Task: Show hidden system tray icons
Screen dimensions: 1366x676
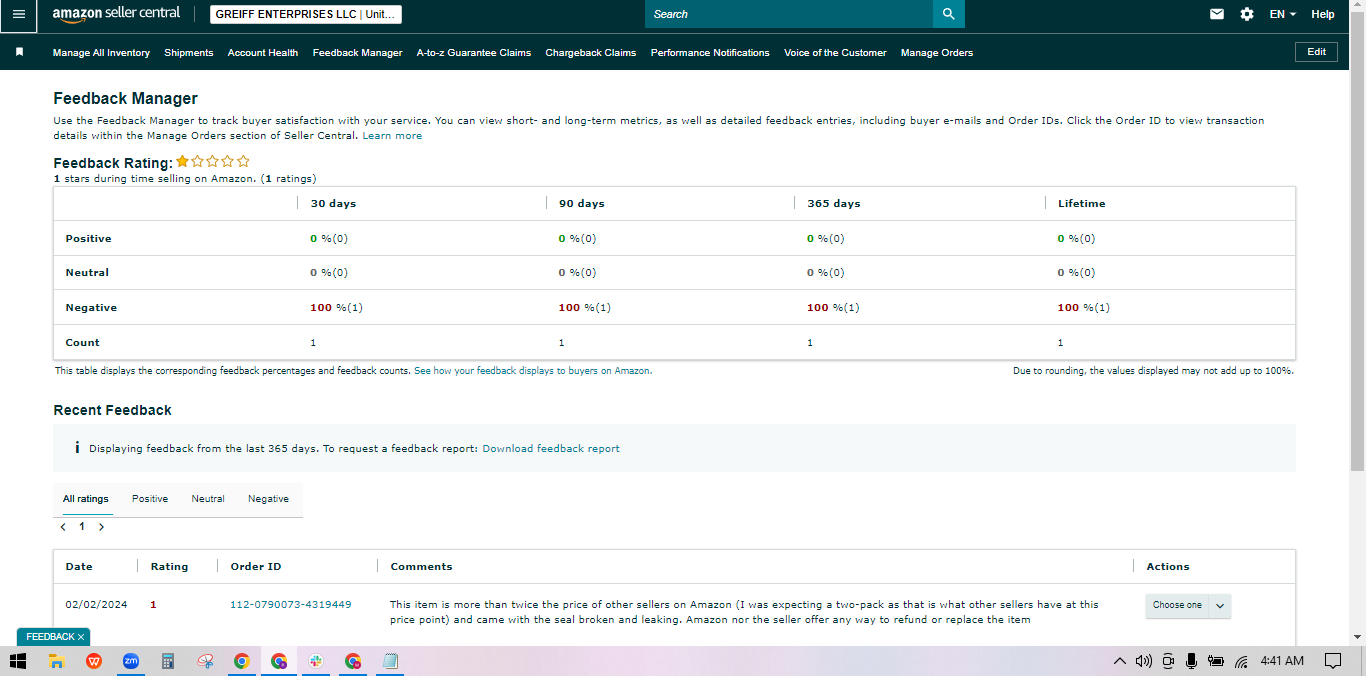Action: [1119, 661]
